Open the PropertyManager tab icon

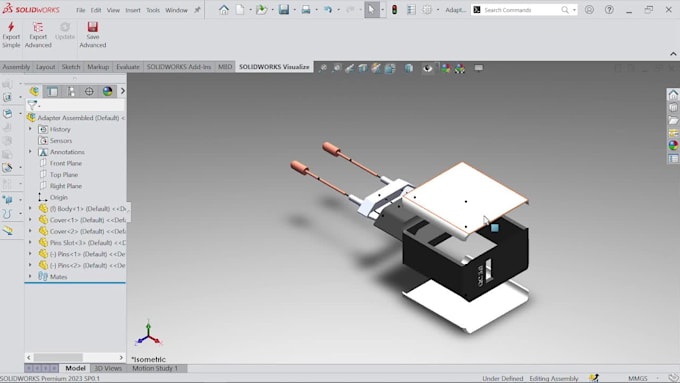(x=52, y=91)
